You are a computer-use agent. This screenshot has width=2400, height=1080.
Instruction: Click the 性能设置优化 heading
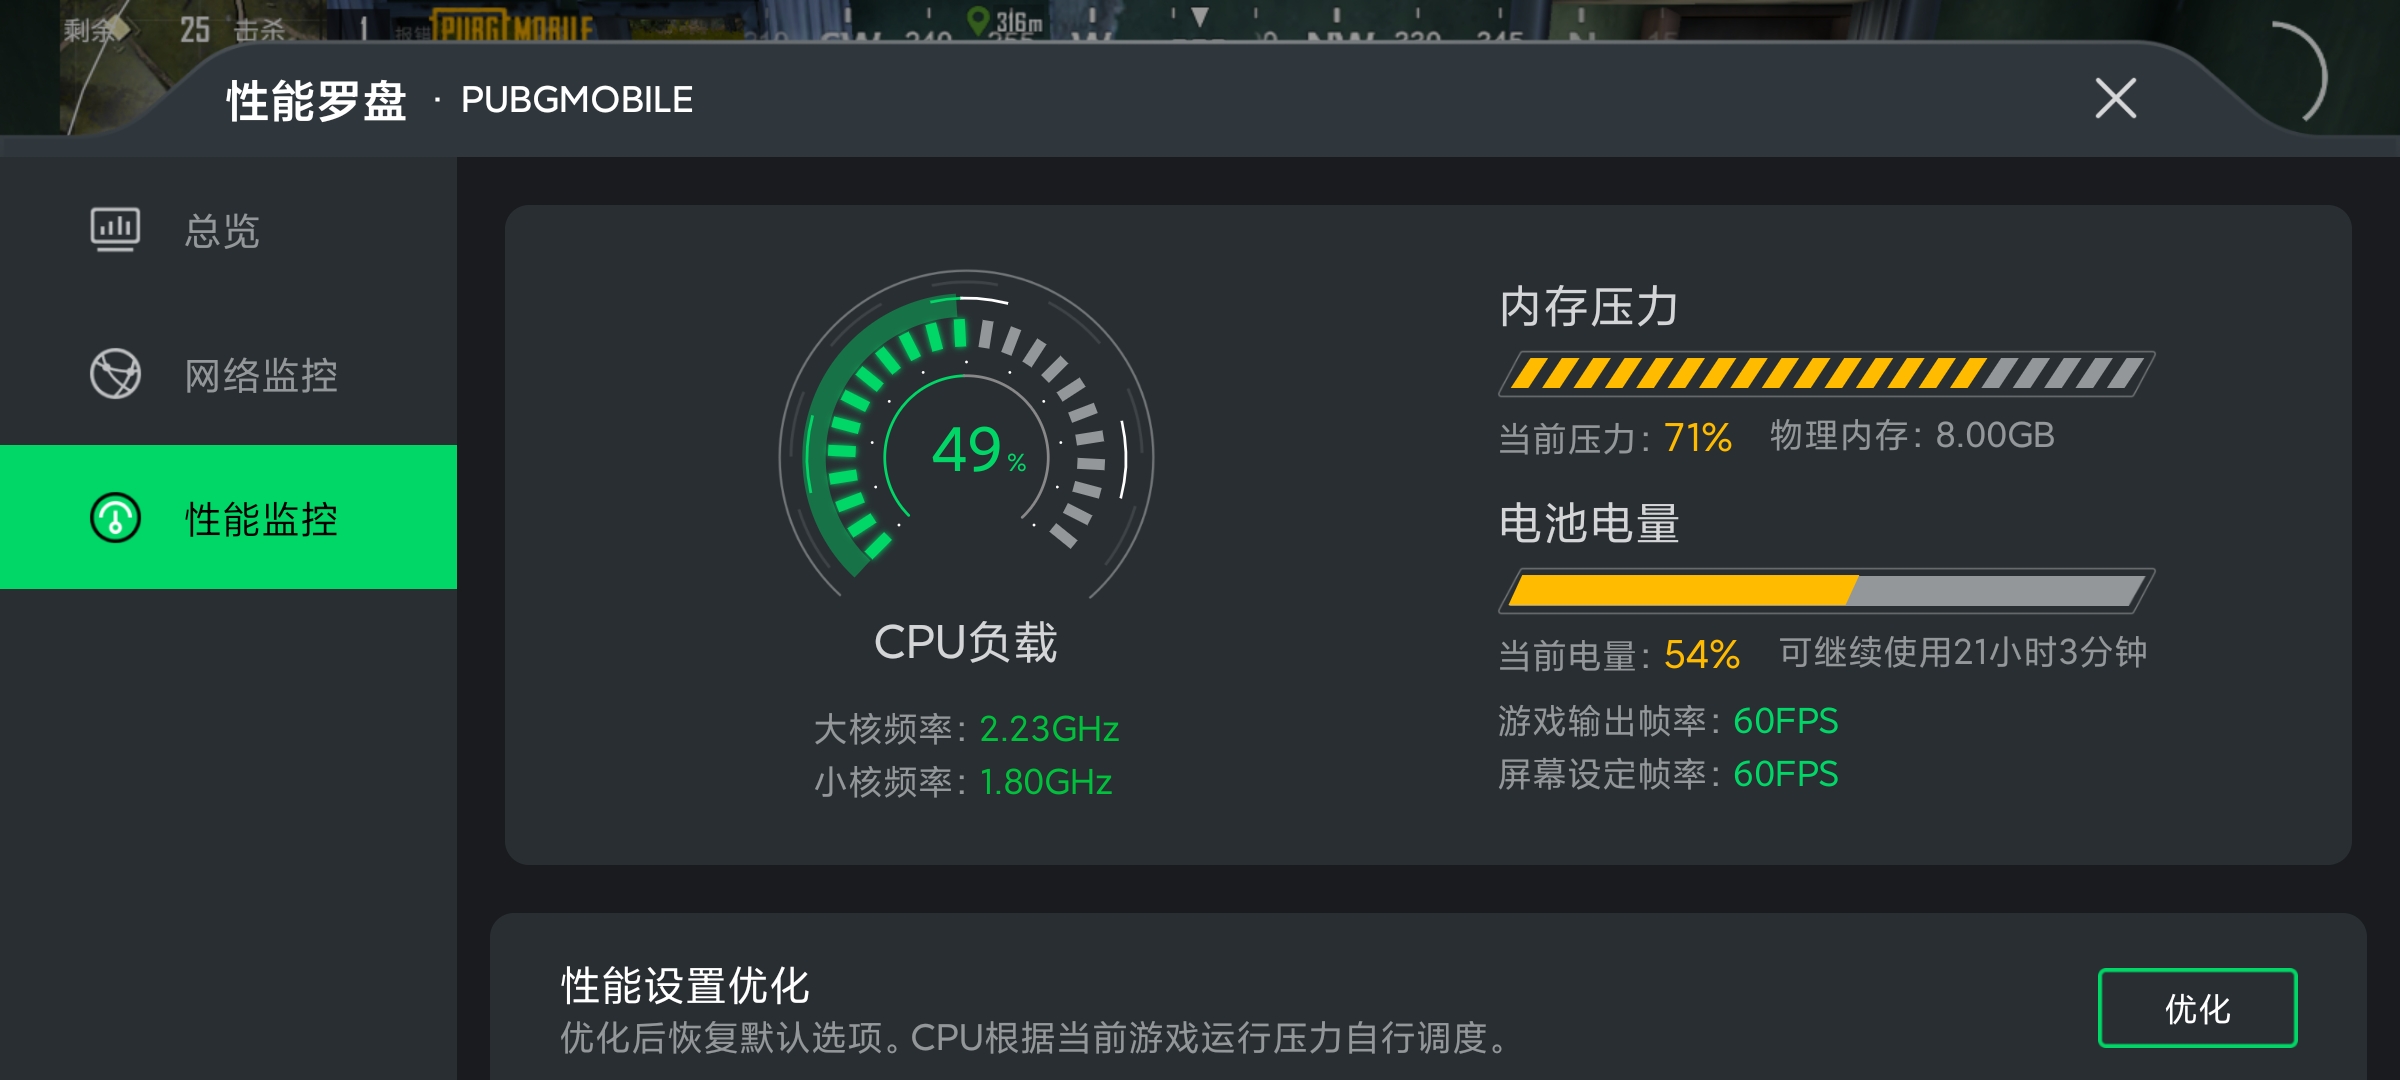tap(685, 986)
